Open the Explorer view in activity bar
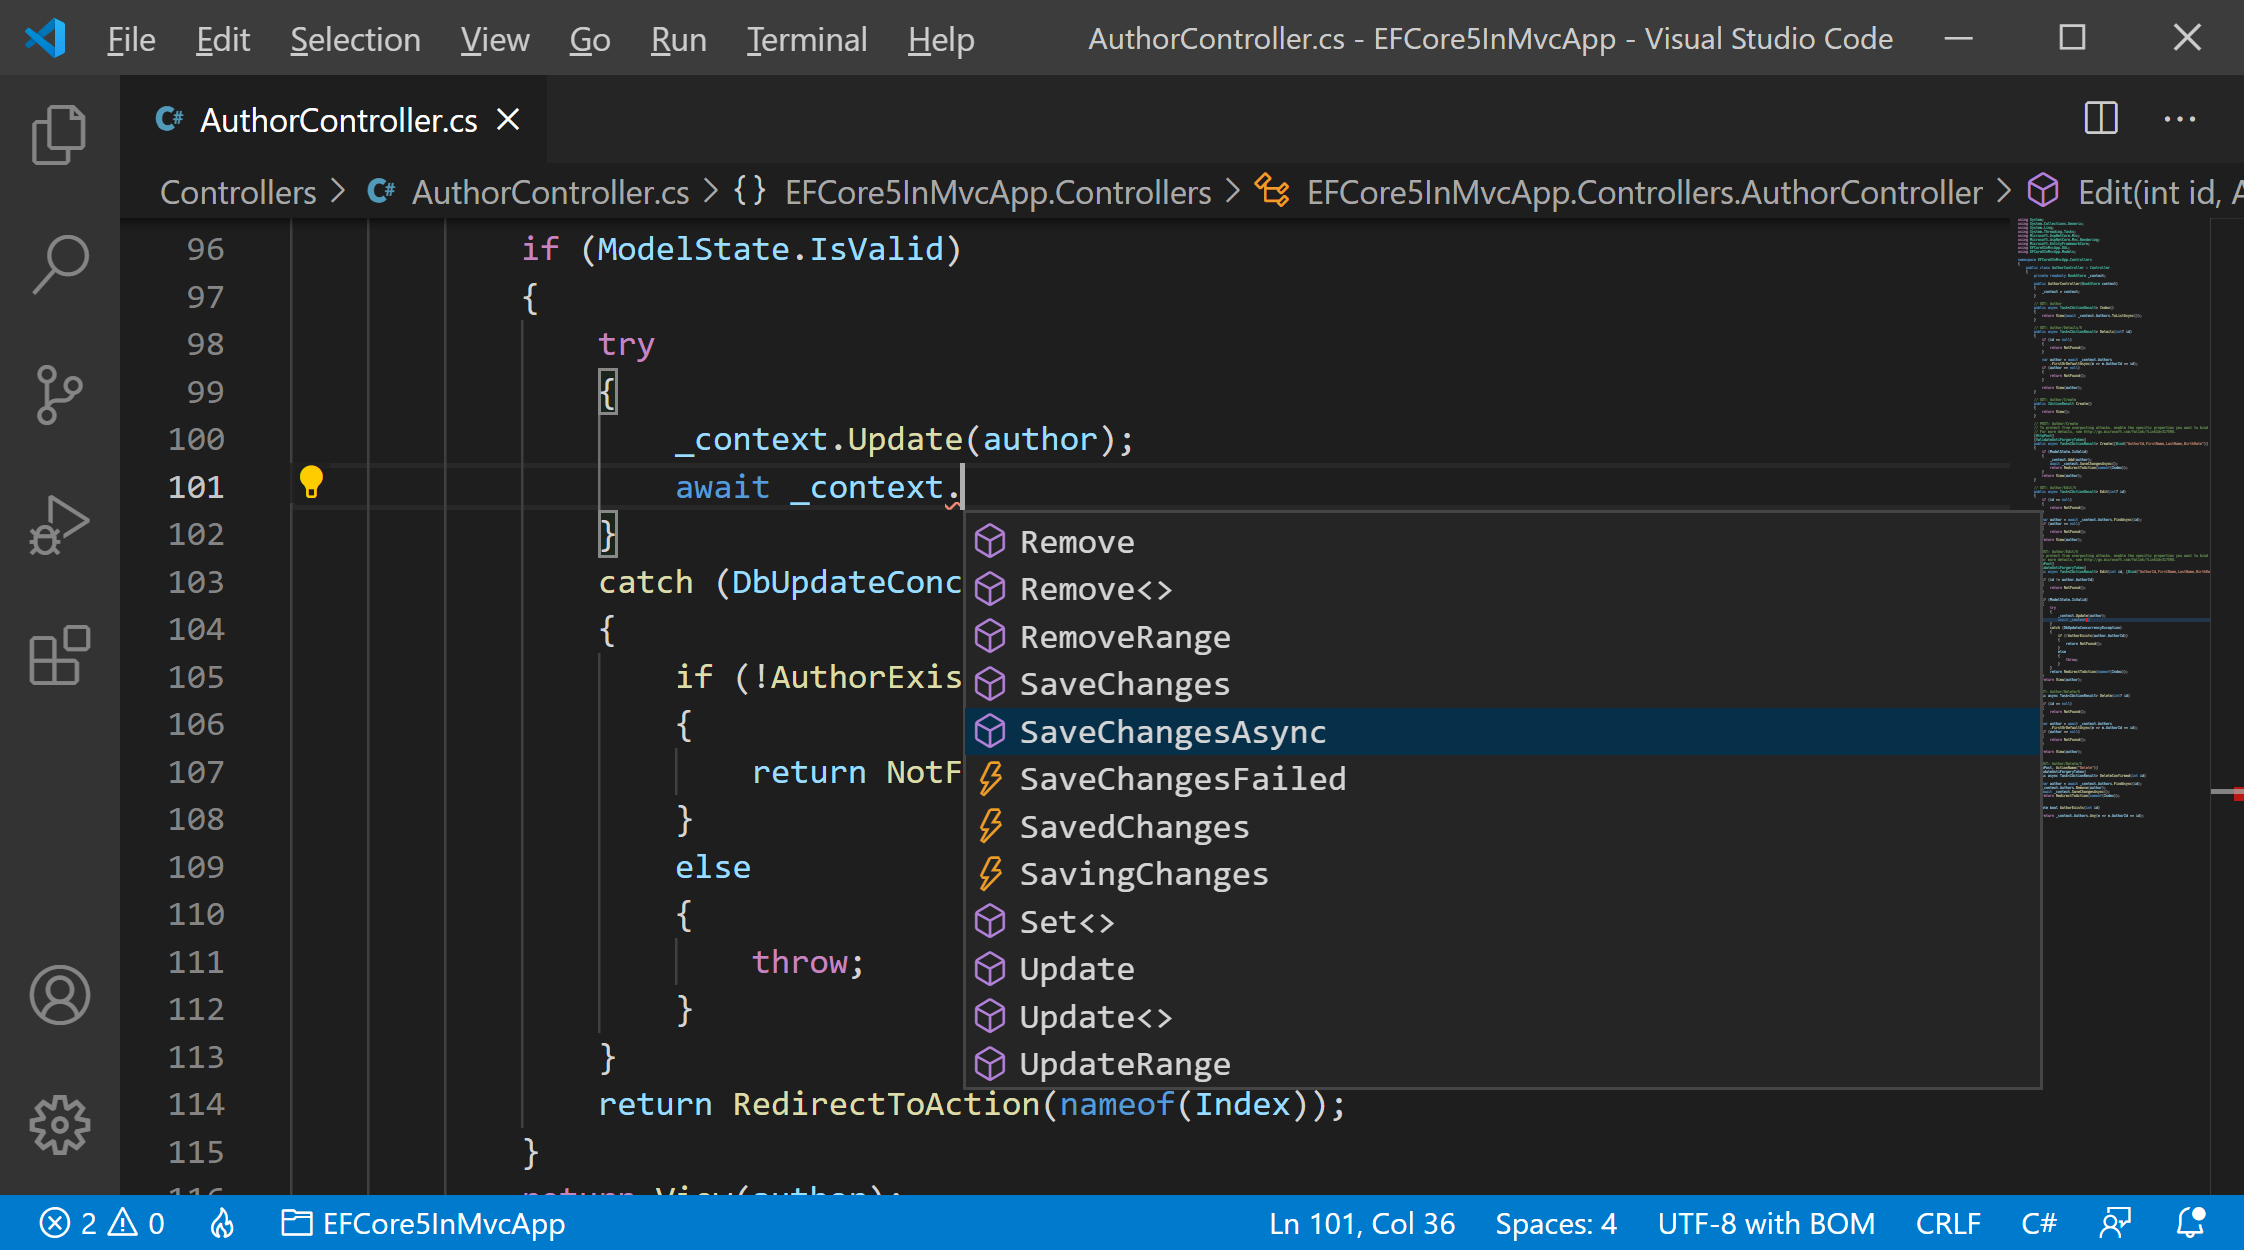The height and width of the screenshot is (1250, 2244). coord(59,135)
